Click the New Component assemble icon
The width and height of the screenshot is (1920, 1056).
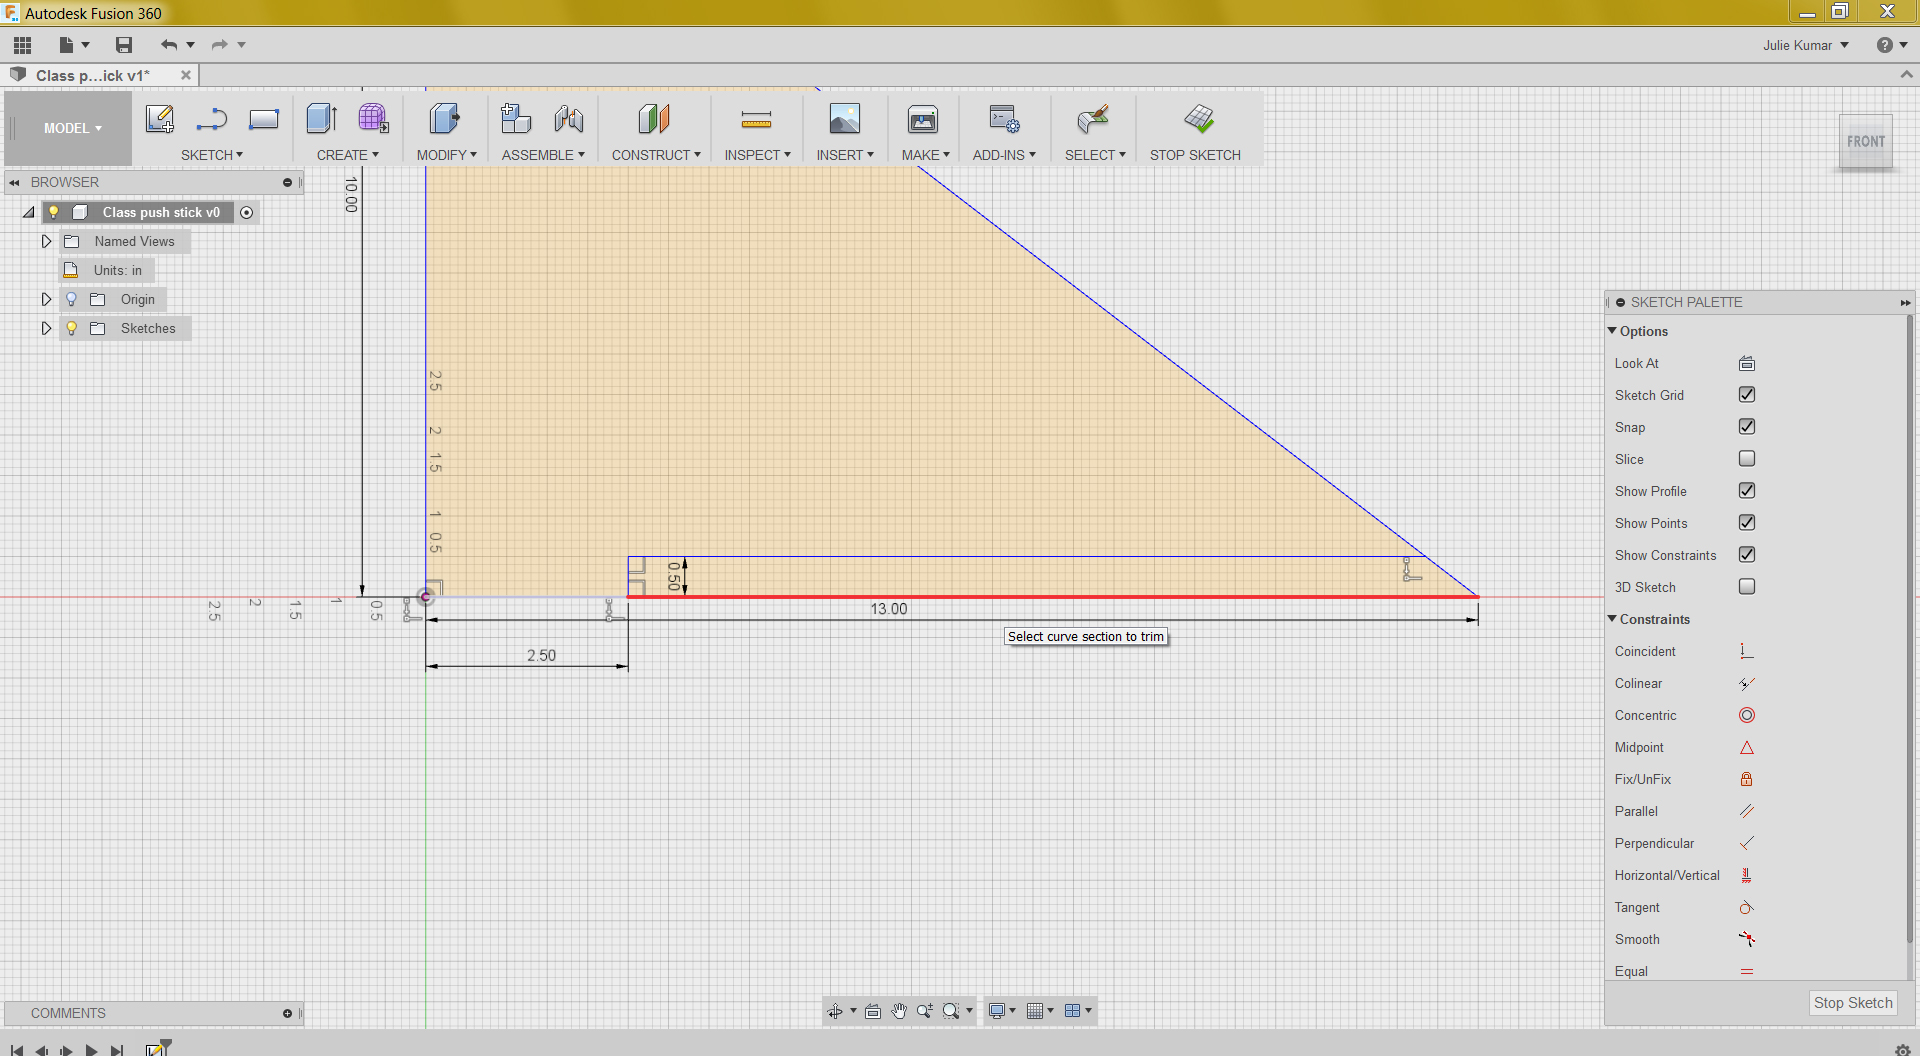tap(516, 119)
